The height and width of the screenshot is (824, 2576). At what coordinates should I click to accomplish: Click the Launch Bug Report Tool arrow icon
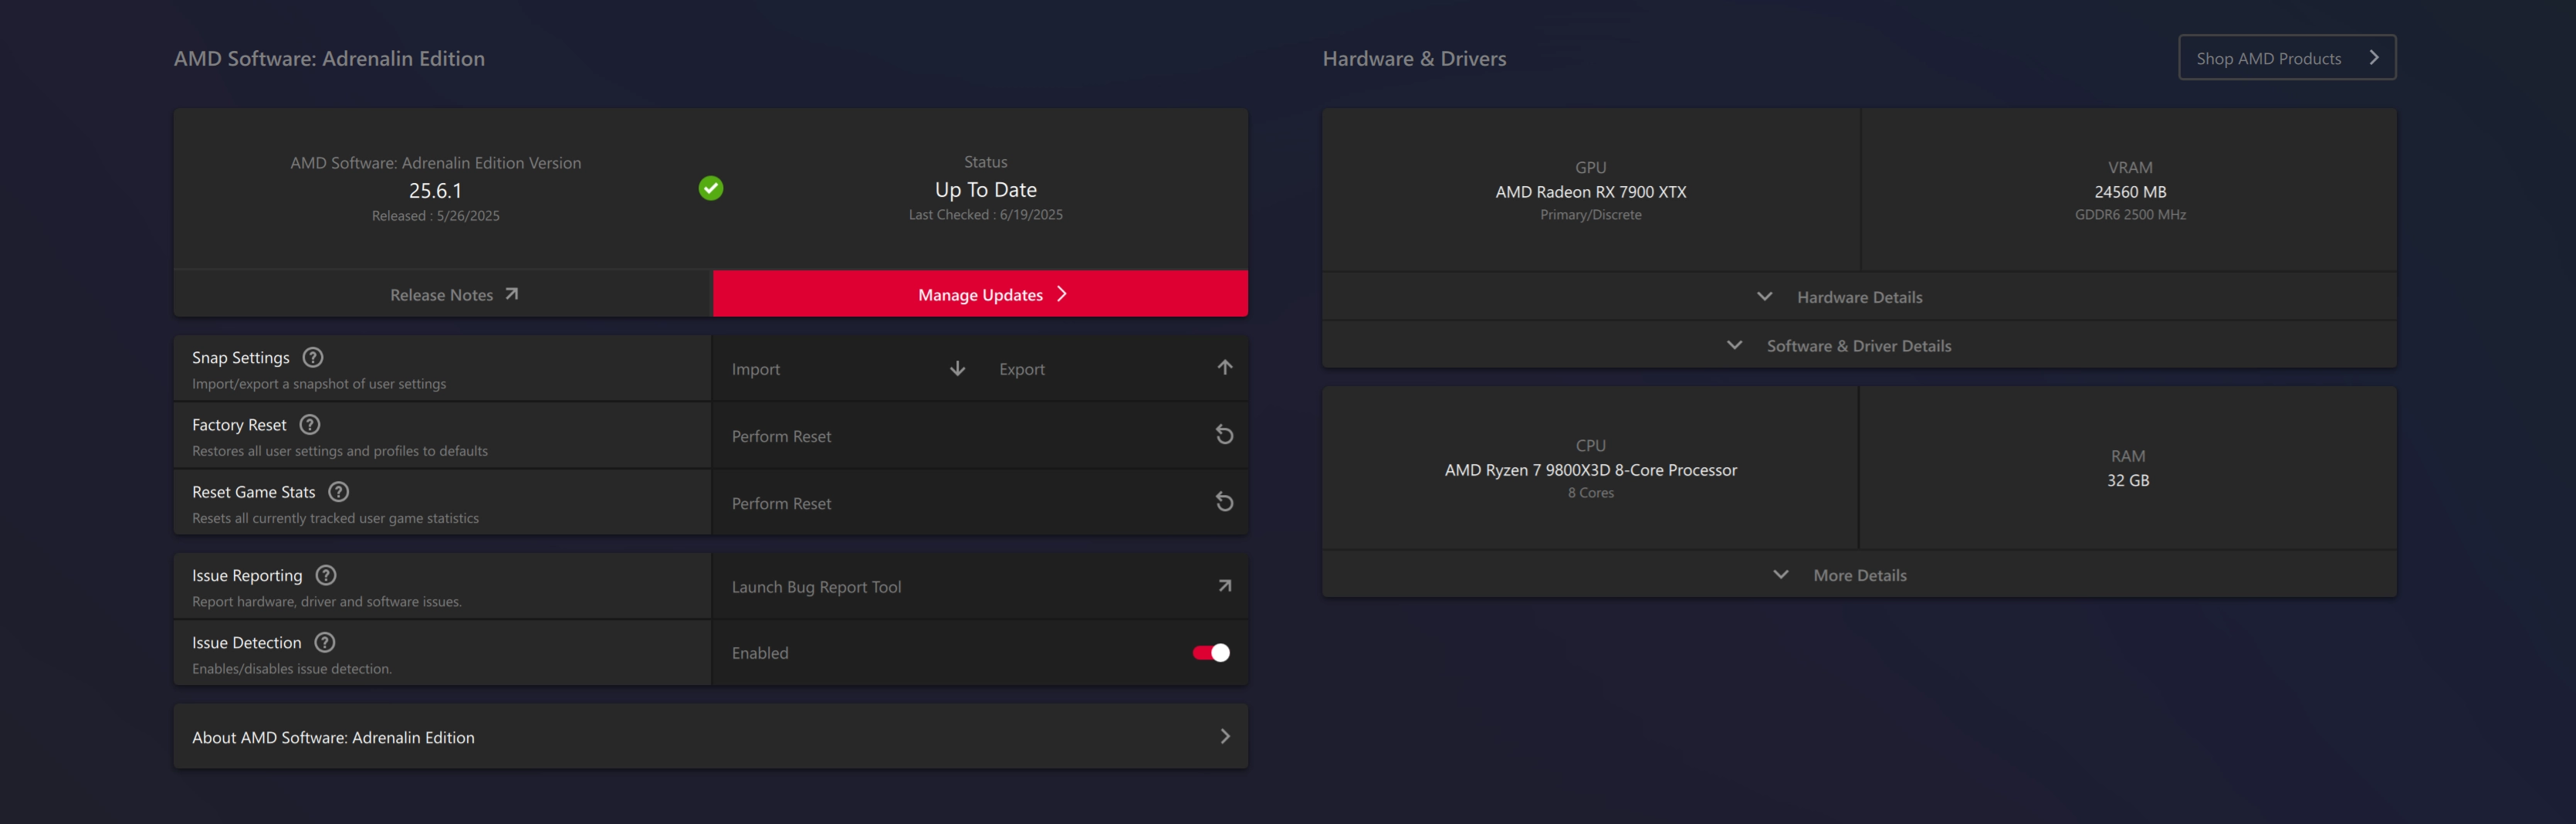pyautogui.click(x=1224, y=585)
